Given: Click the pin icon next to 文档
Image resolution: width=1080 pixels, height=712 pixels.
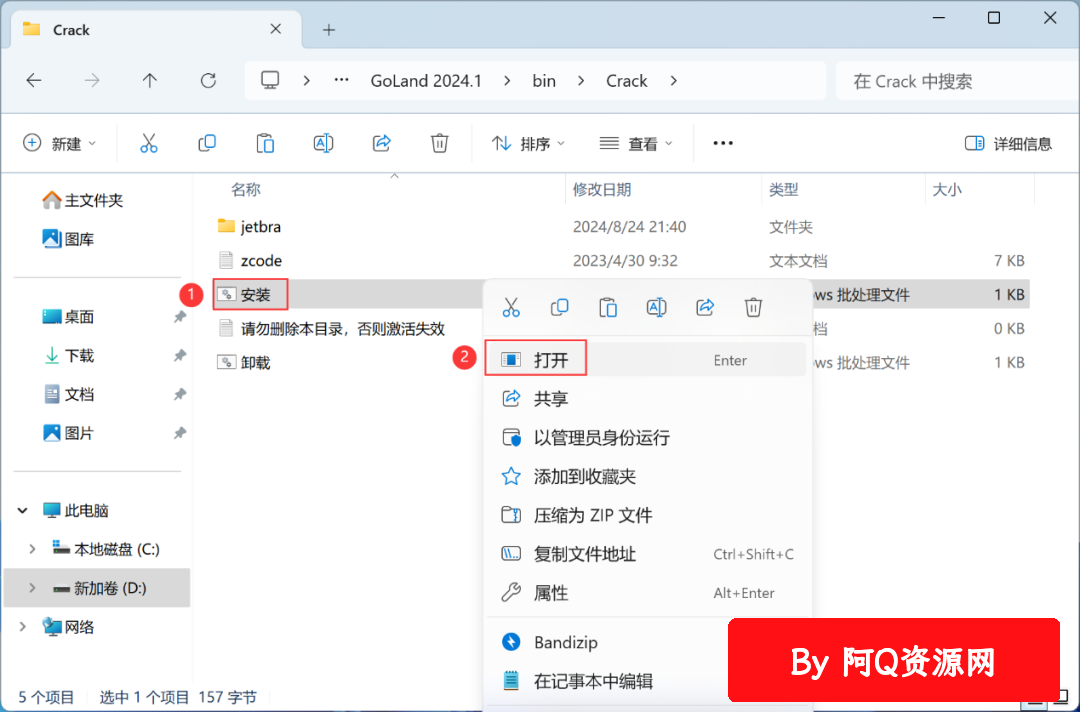Looking at the screenshot, I should [x=180, y=395].
